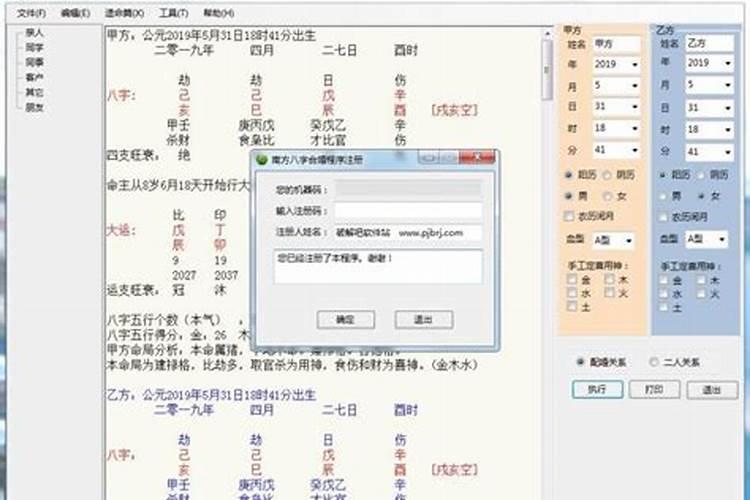This screenshot has height=500, width=750.
Task: Click 确定 in the registration dialog
Action: 345,320
